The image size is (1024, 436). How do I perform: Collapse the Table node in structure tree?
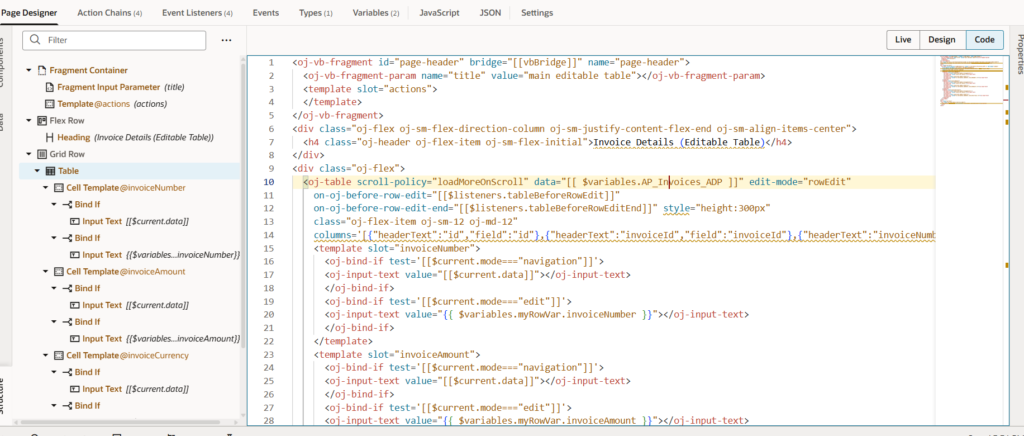tap(36, 171)
